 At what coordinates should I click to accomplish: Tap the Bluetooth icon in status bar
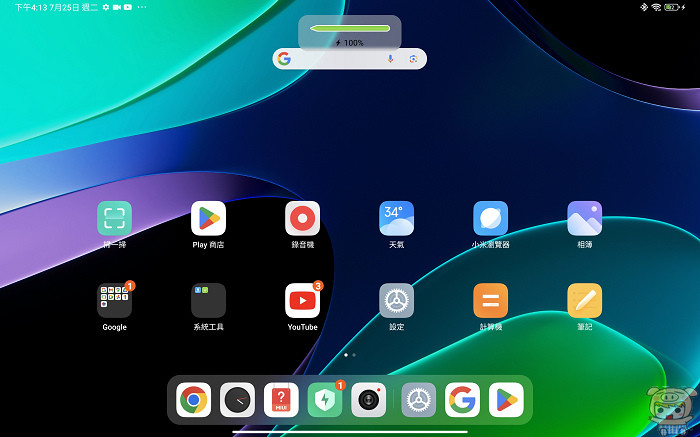click(644, 7)
